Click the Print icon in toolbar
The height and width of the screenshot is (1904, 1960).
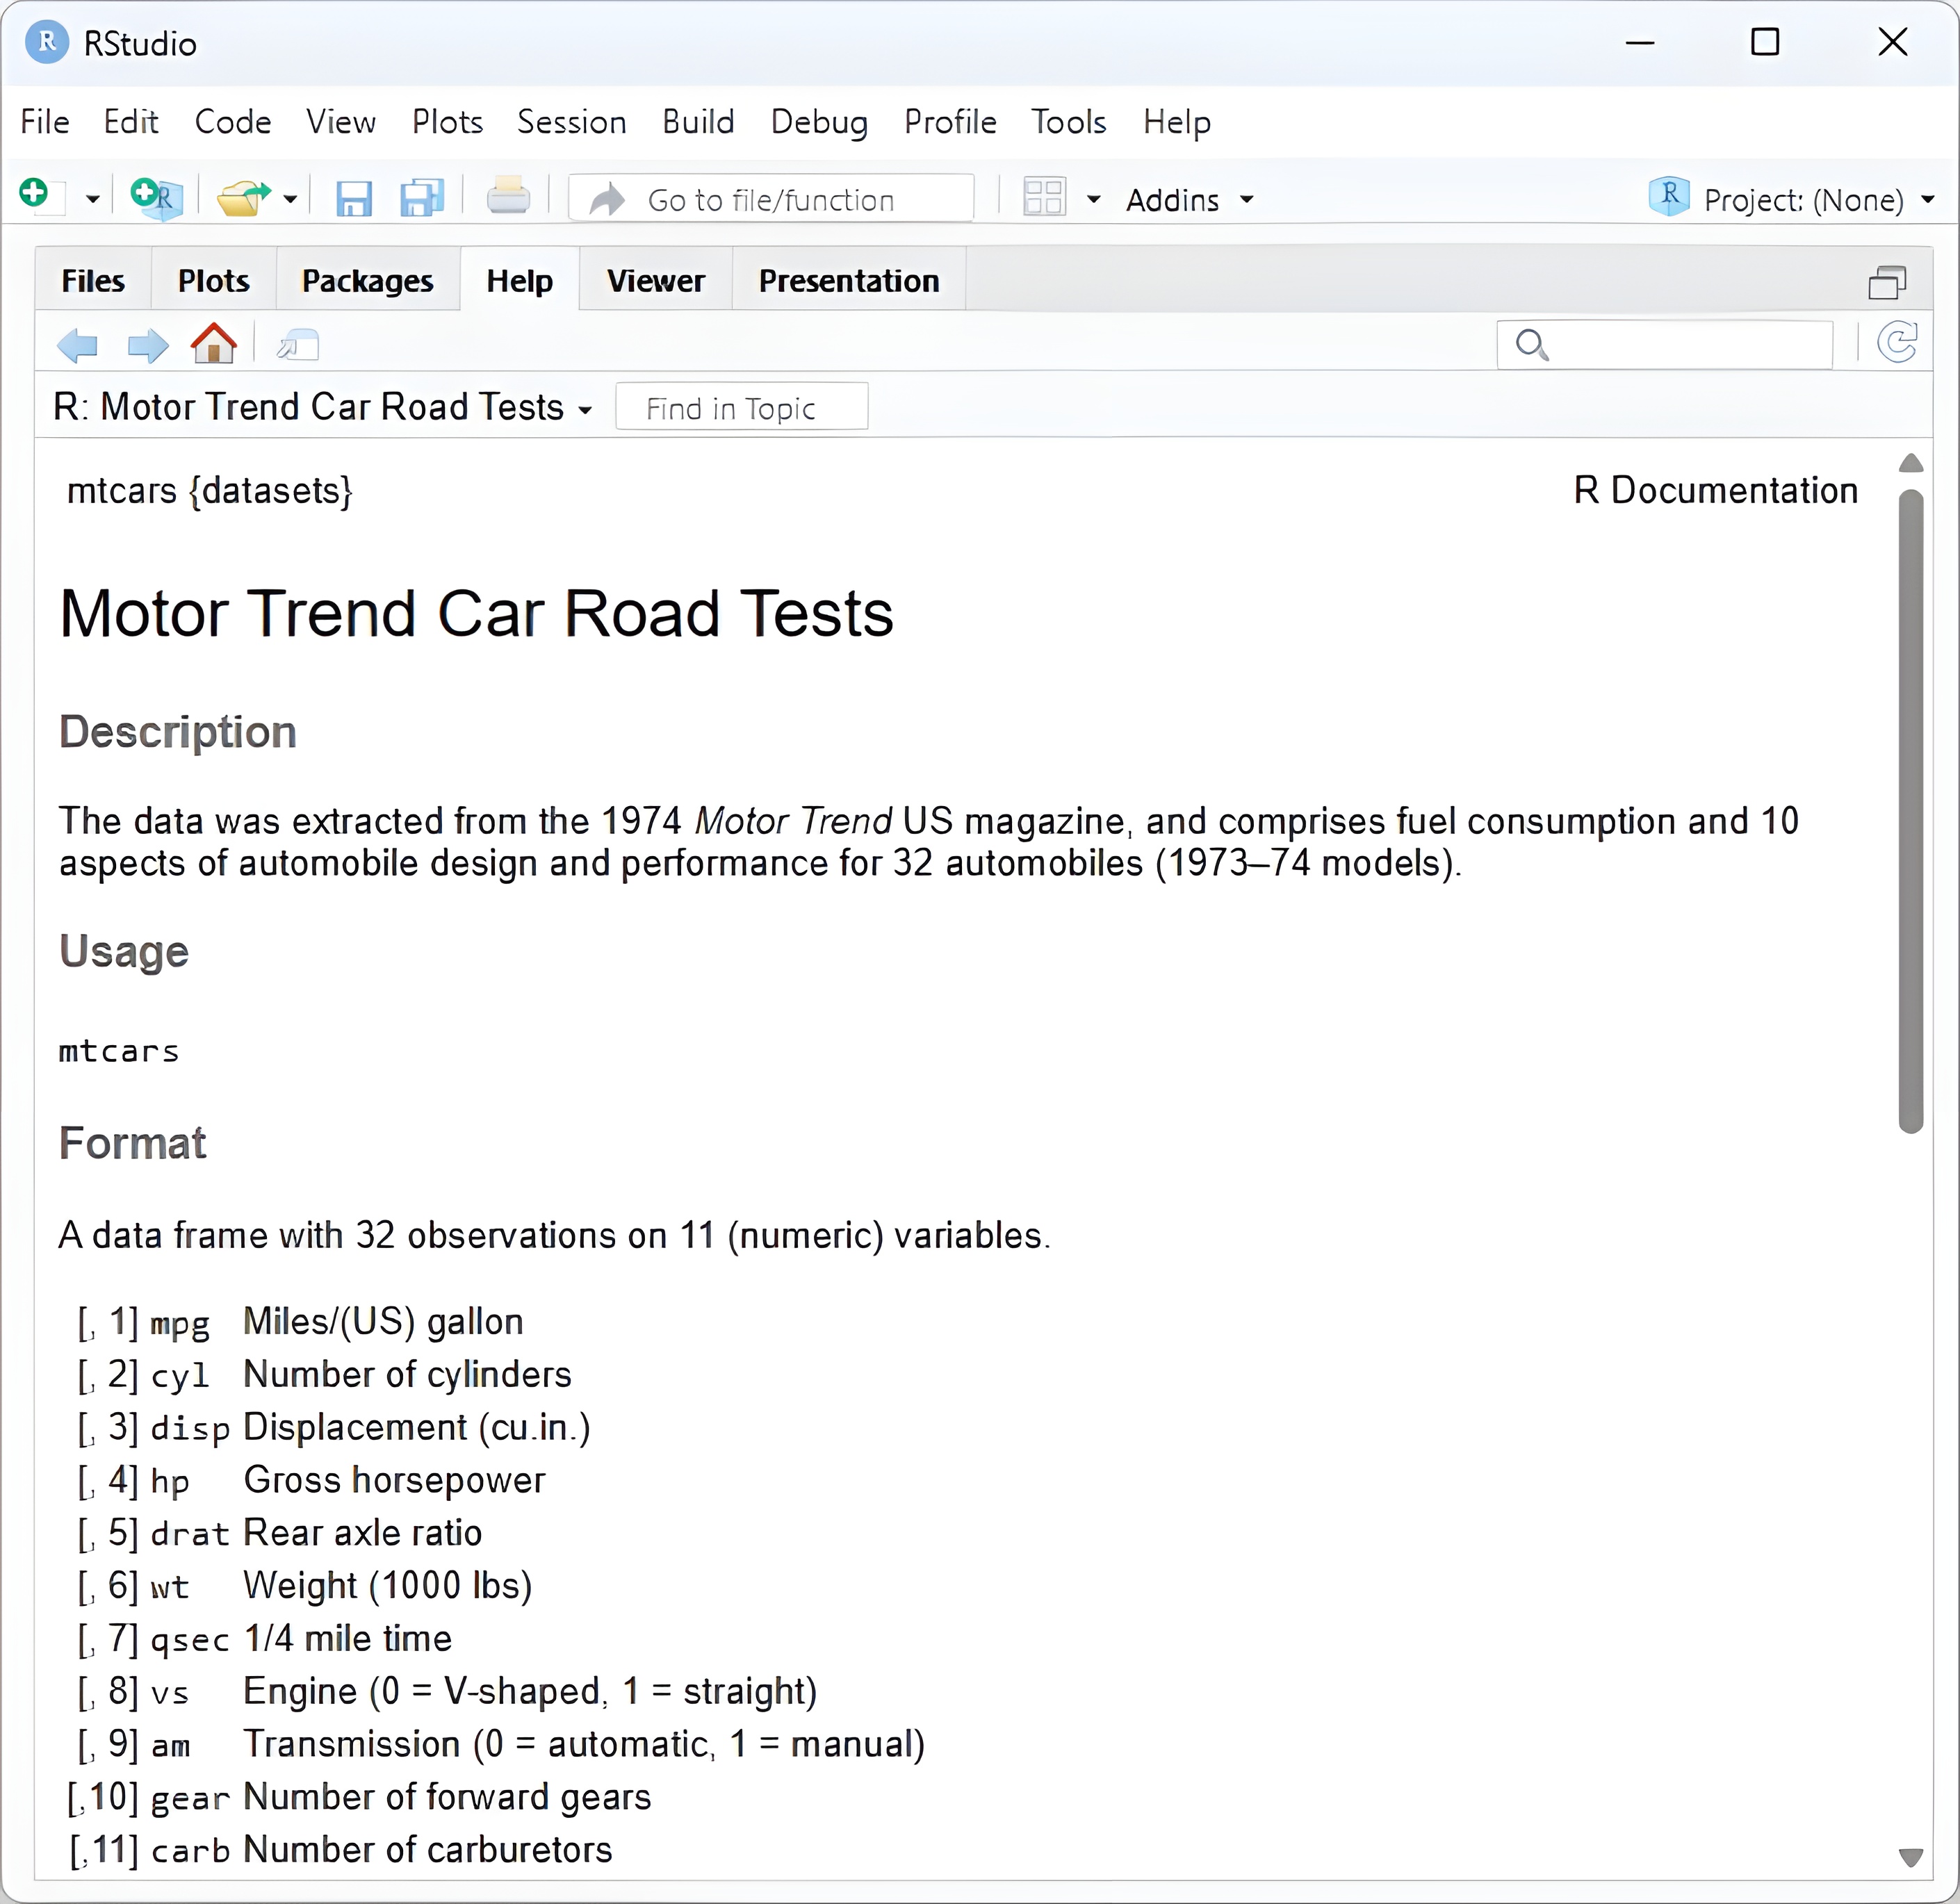[x=508, y=197]
